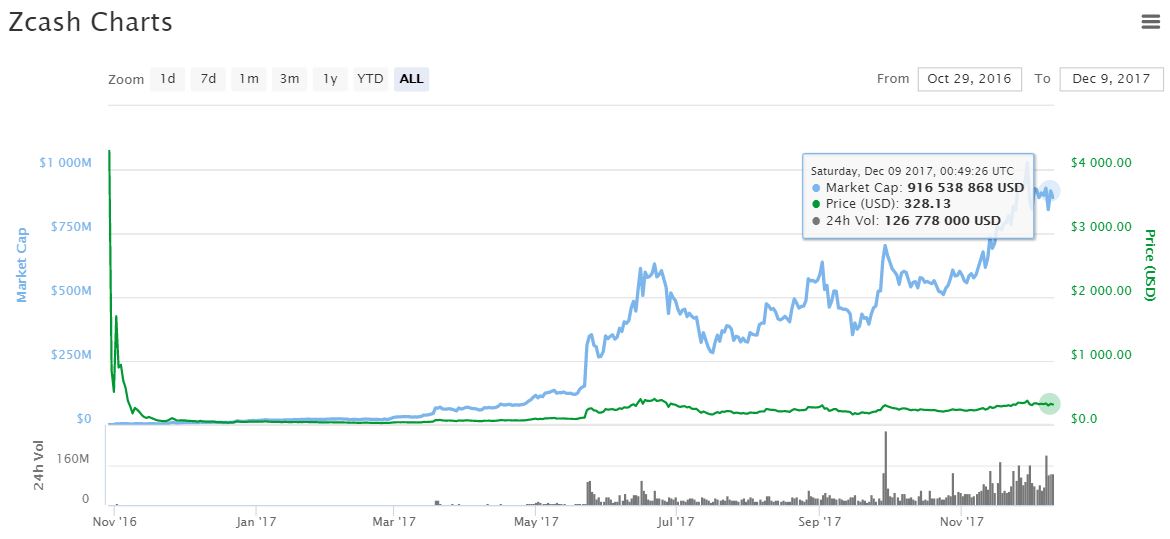Click the tooltip 24h Vol value
Screen dimensions: 1170x539
942,220
